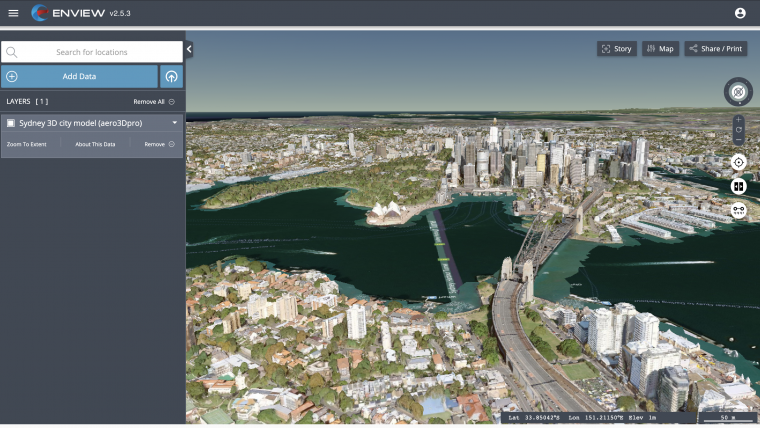Click the Lat 33.85042°S coordinates readout
The image size is (760, 428).
tap(534, 417)
